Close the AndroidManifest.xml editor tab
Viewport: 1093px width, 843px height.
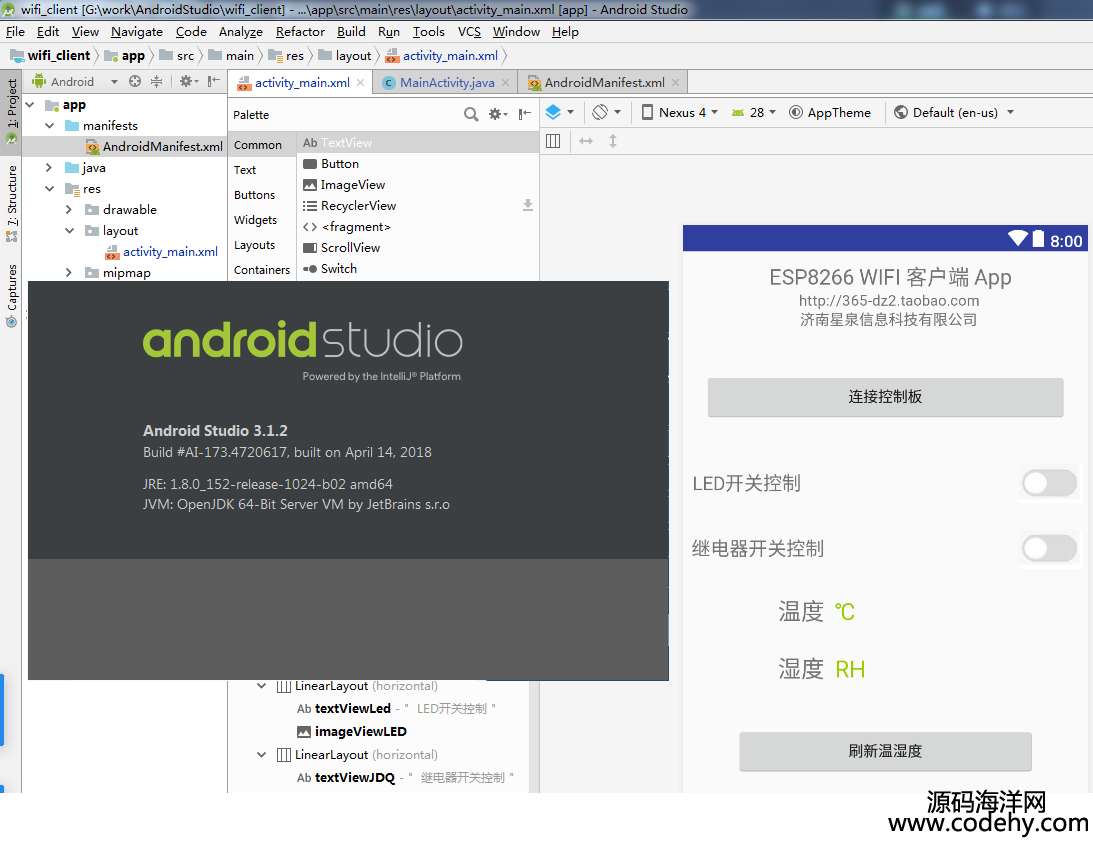[675, 82]
